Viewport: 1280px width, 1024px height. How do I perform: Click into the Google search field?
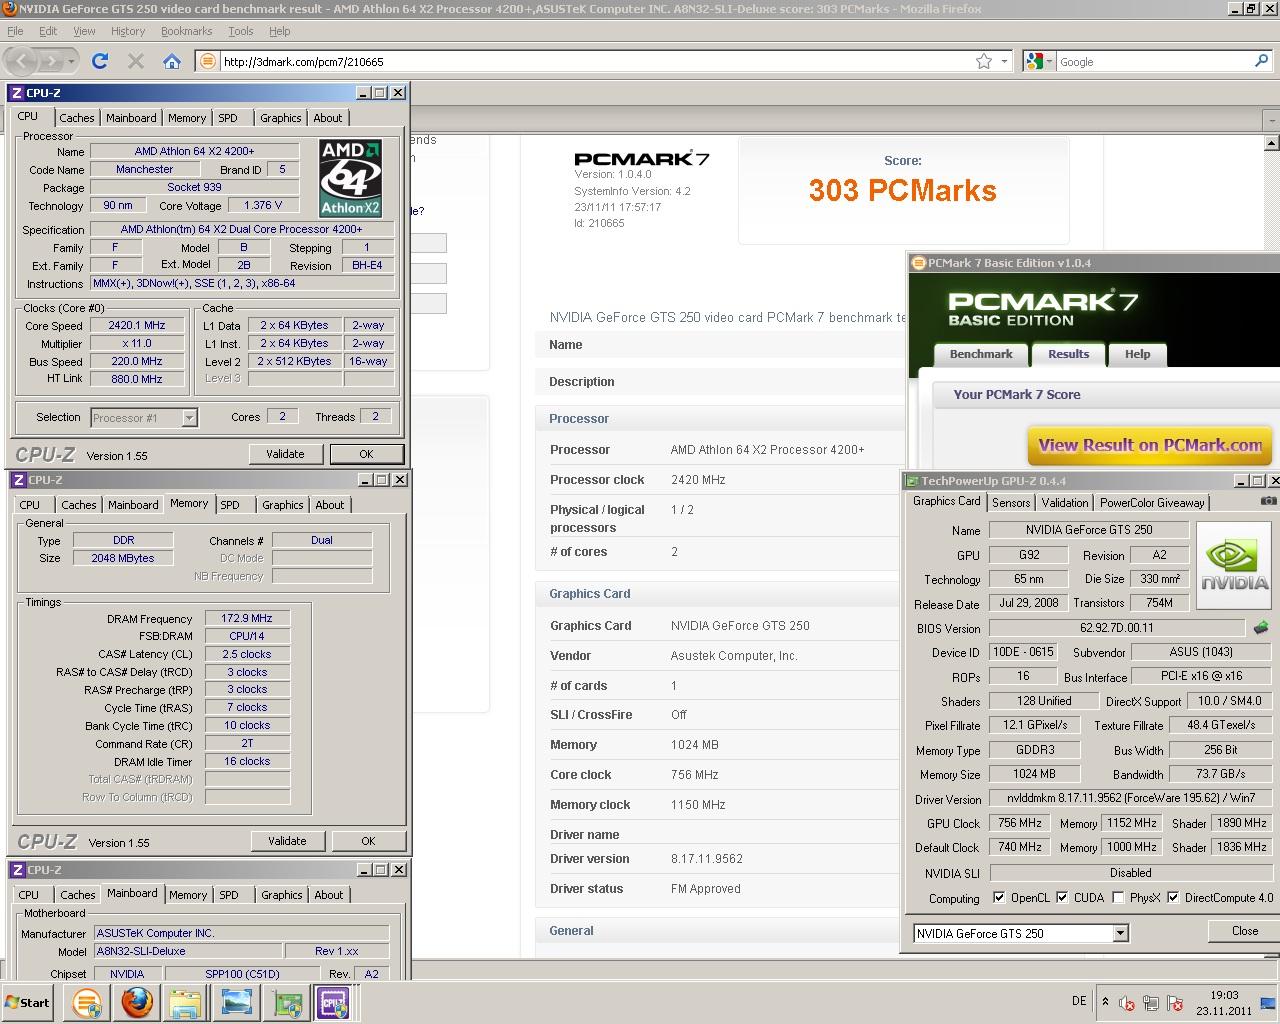pyautogui.click(x=1152, y=61)
